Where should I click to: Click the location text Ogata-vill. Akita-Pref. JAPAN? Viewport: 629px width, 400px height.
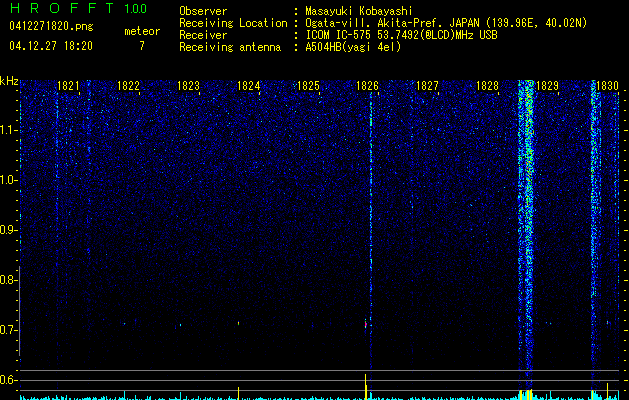pos(392,23)
